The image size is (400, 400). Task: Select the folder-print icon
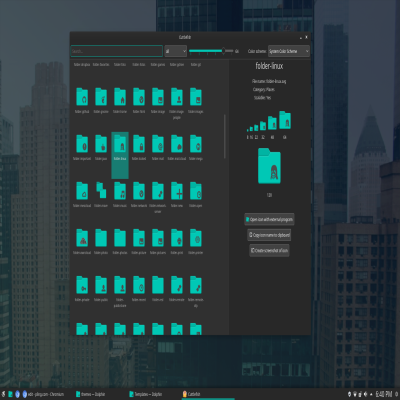coord(177,238)
